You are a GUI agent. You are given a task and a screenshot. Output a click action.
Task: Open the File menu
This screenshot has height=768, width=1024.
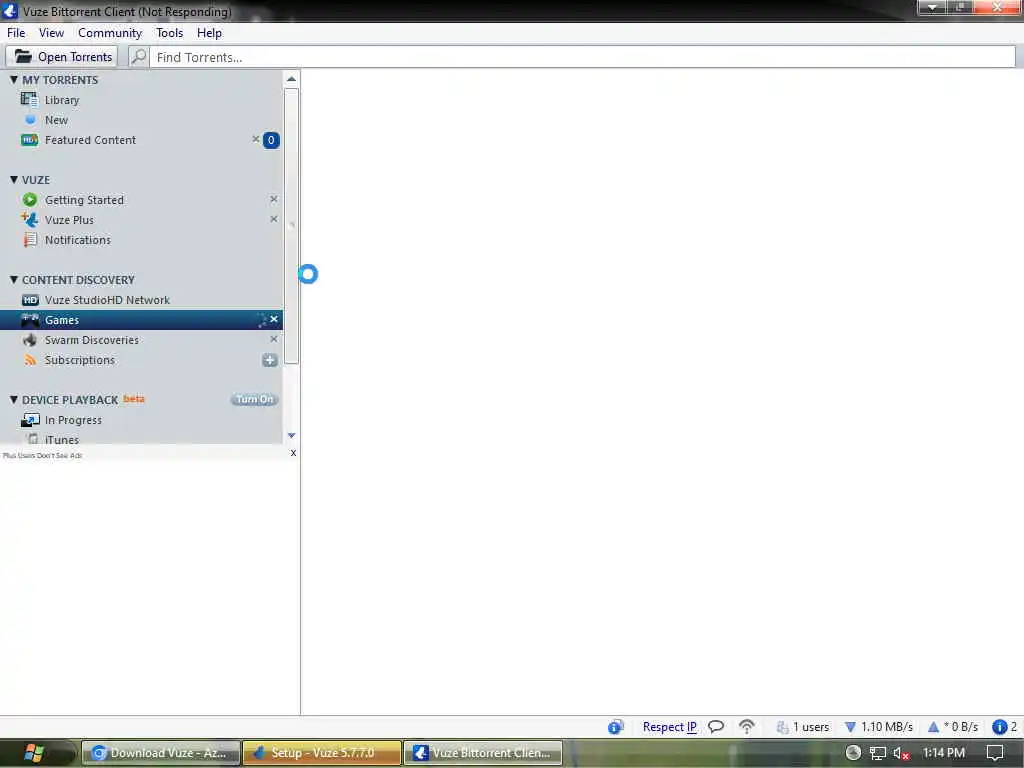tap(16, 33)
